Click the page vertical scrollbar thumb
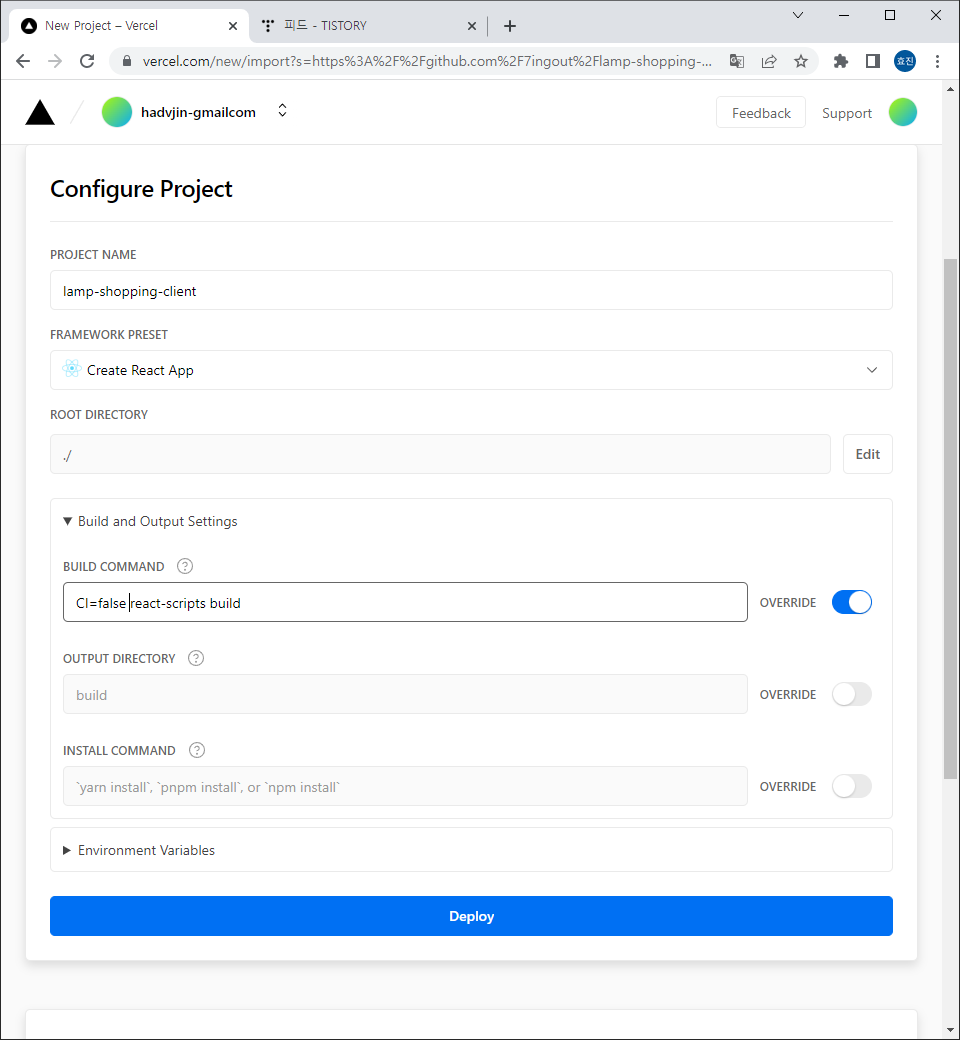 click(x=950, y=519)
